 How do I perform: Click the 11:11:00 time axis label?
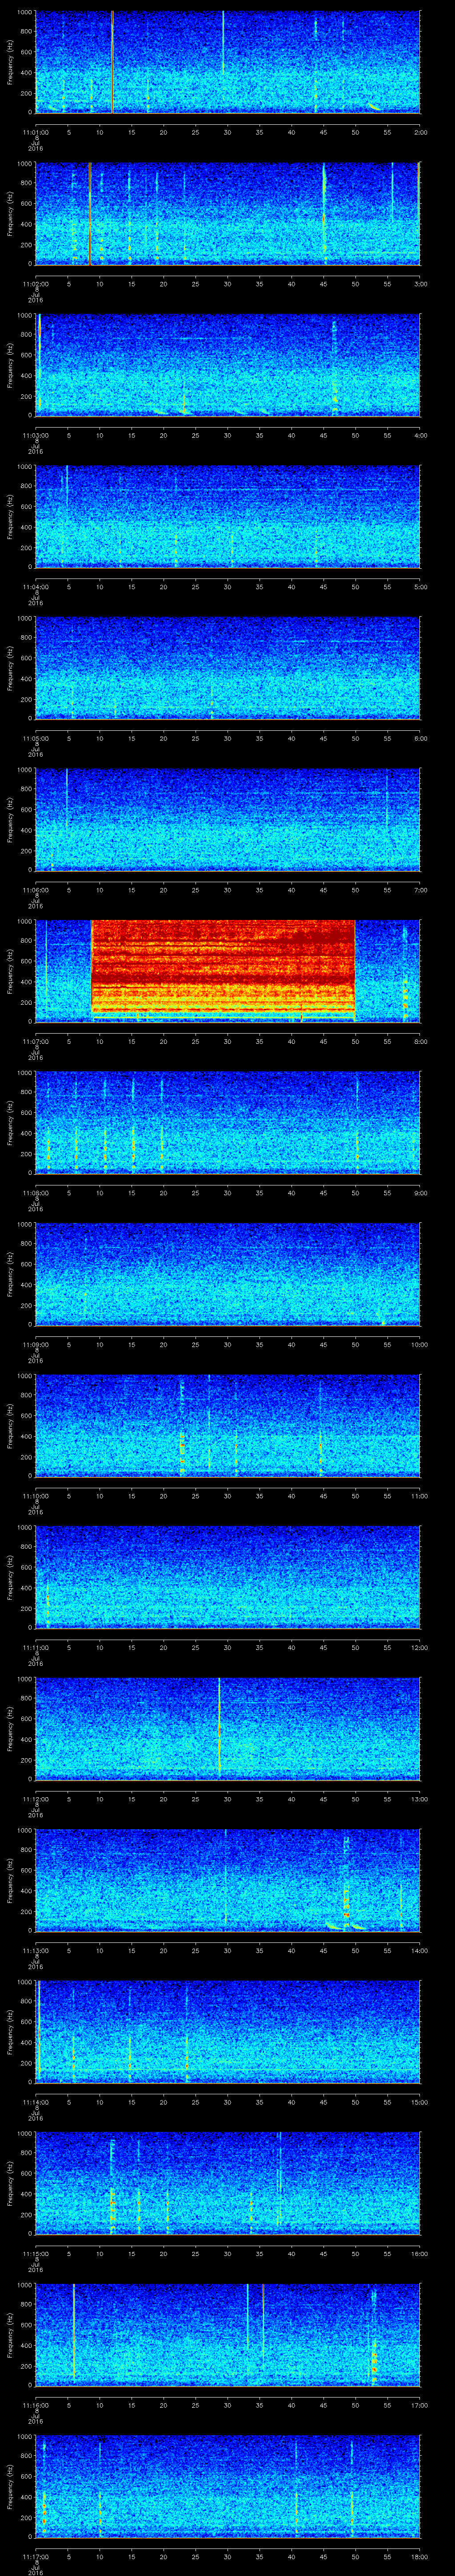coord(35,1647)
